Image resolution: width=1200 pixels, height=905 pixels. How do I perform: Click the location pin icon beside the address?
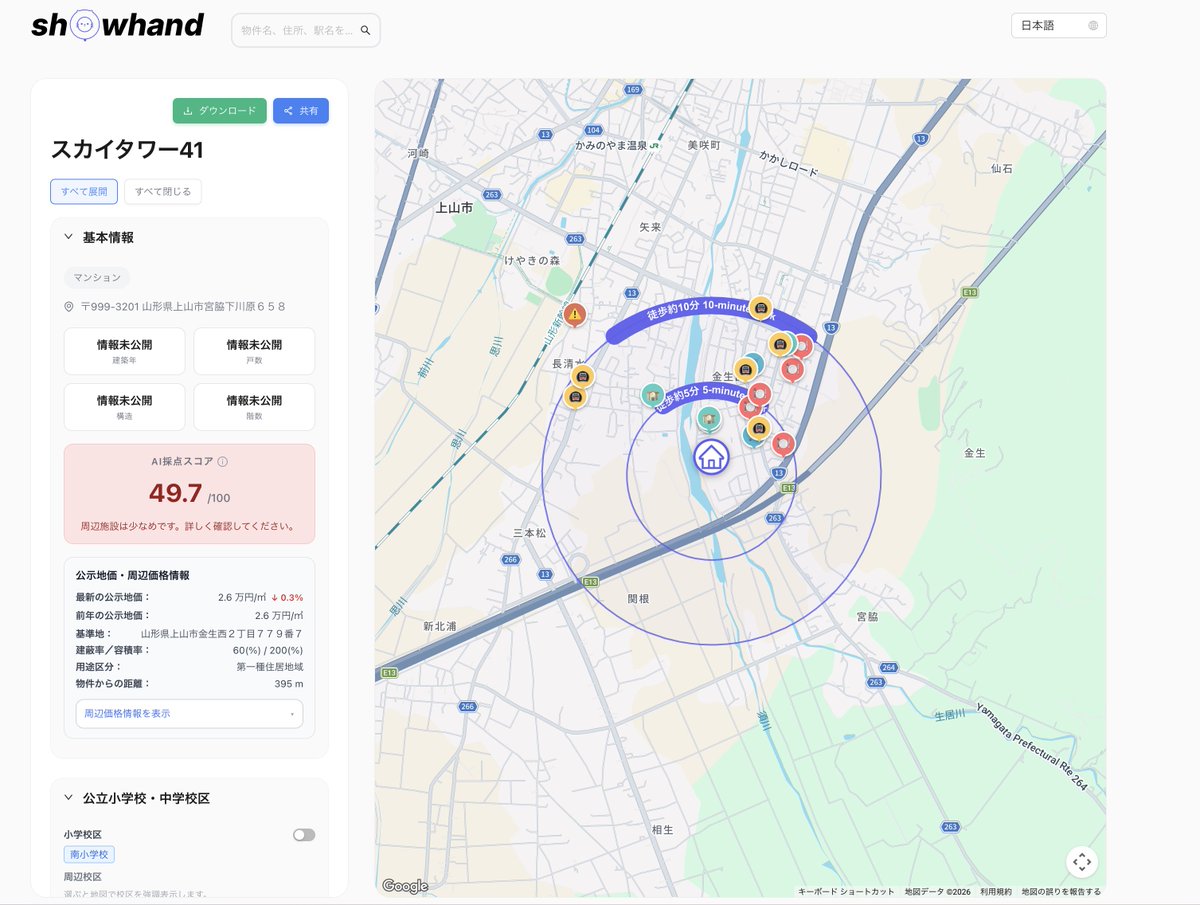tap(69, 307)
